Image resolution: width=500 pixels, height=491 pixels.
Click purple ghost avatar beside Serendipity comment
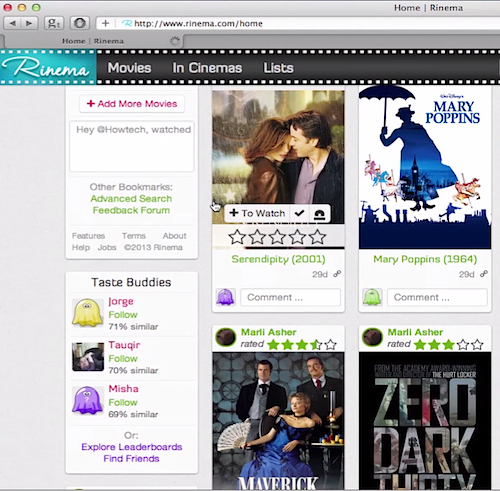pos(226,297)
